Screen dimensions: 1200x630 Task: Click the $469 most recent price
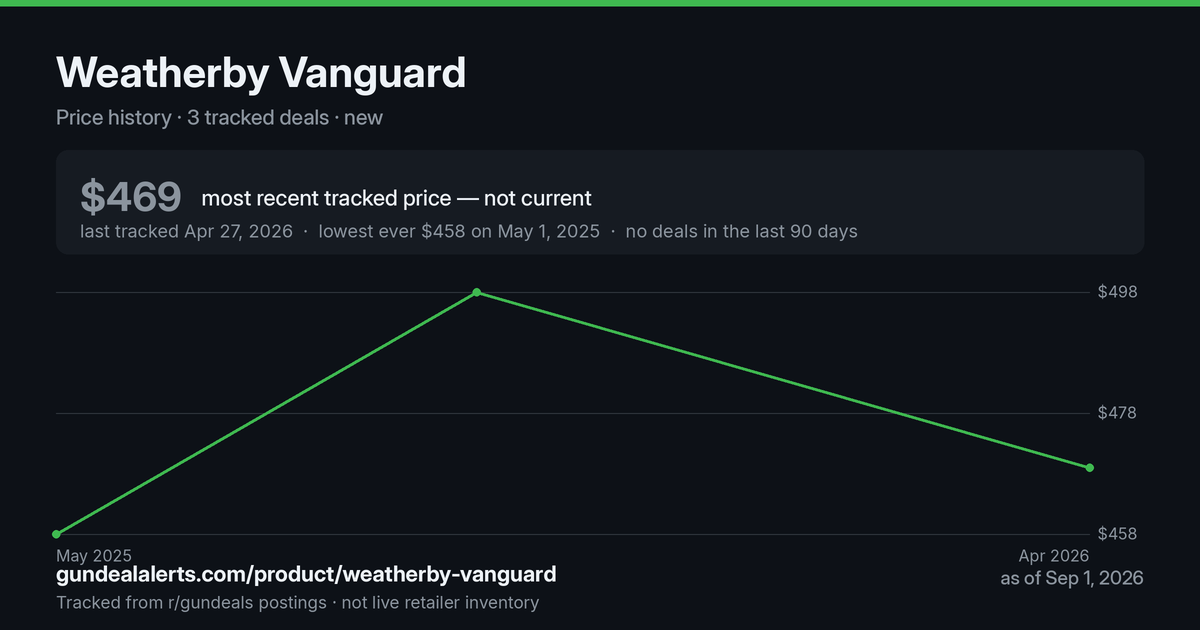pyautogui.click(x=130, y=197)
